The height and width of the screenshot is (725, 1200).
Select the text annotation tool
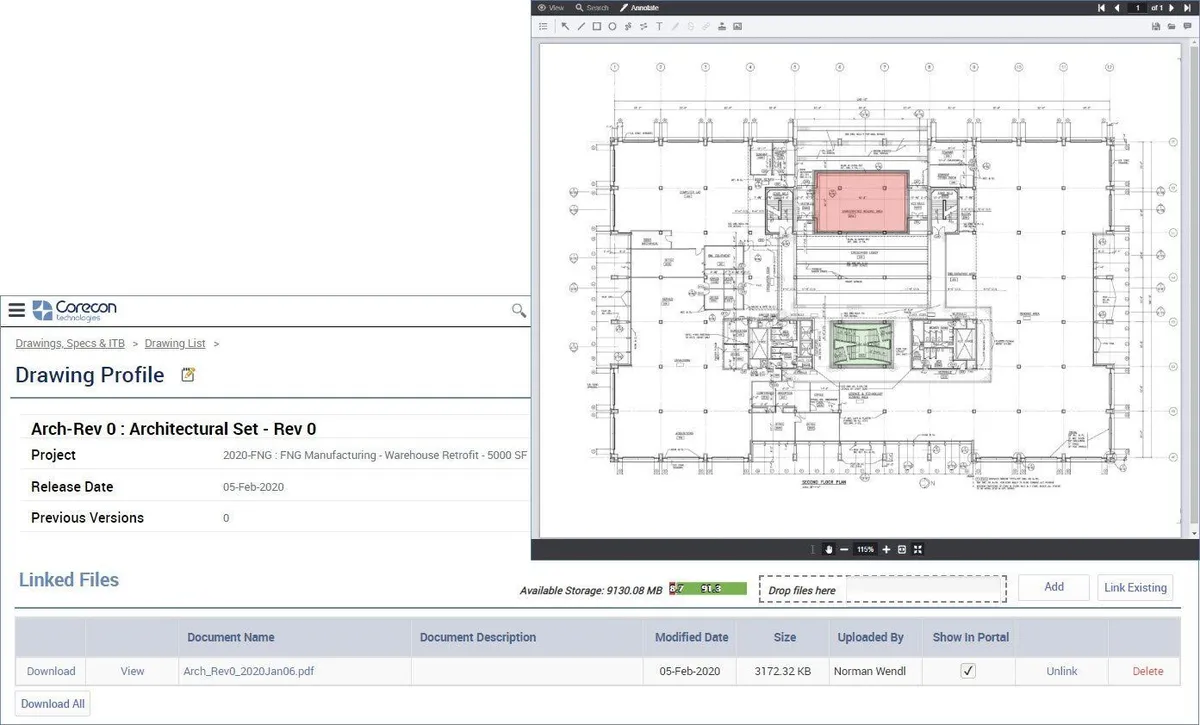[x=659, y=26]
